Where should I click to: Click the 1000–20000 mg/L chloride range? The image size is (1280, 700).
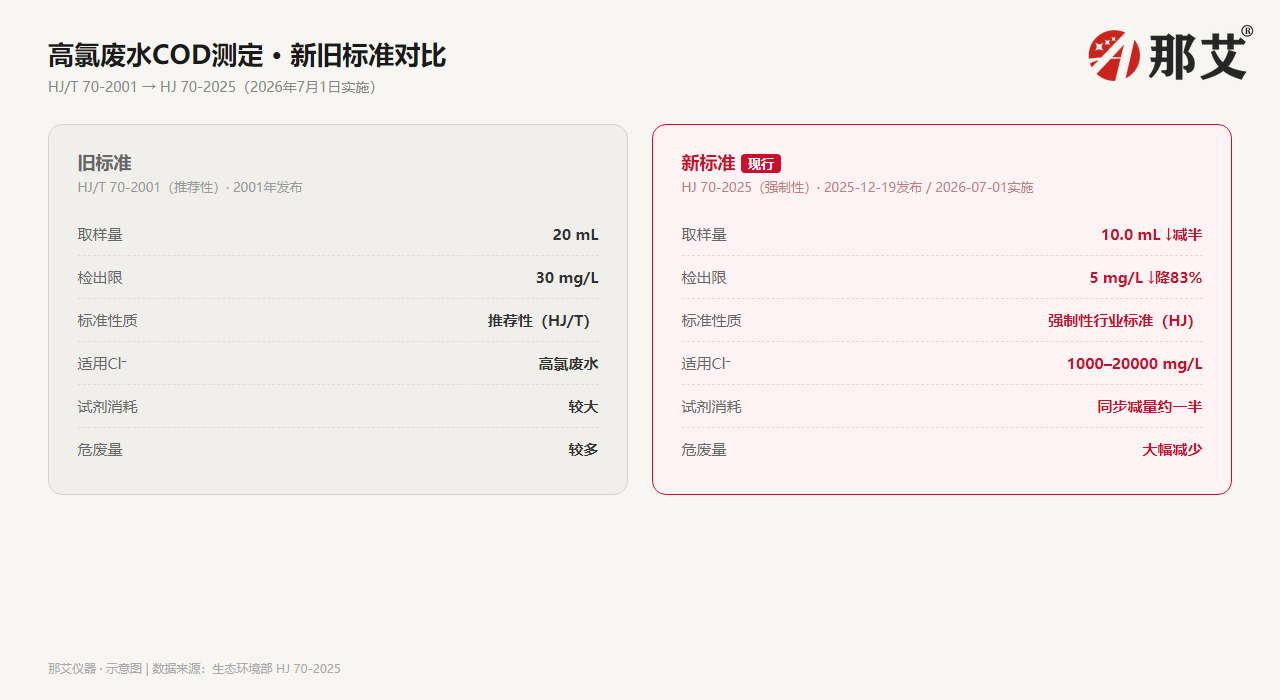[1135, 364]
